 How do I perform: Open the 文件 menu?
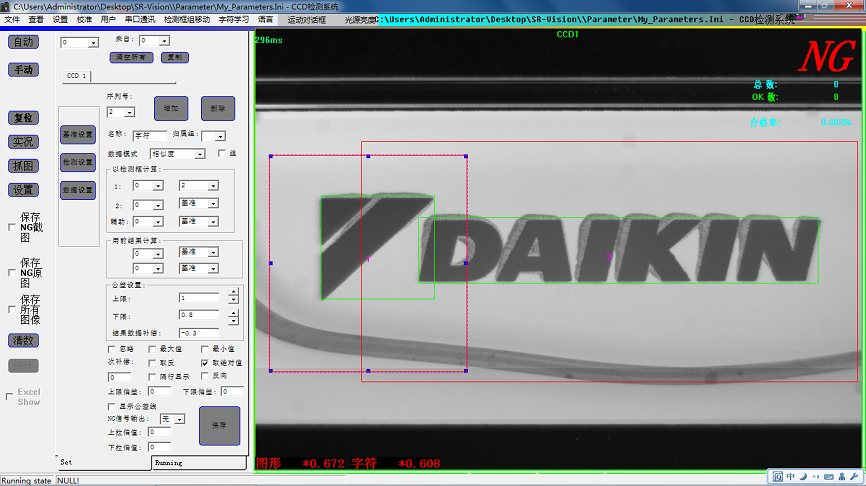coord(12,19)
